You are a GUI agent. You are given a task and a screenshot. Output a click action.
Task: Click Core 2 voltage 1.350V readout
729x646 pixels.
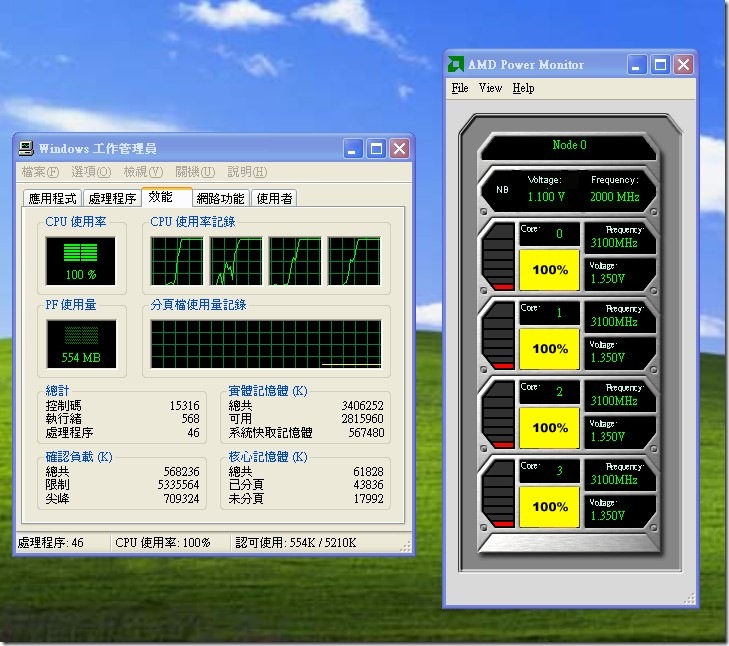[607, 437]
